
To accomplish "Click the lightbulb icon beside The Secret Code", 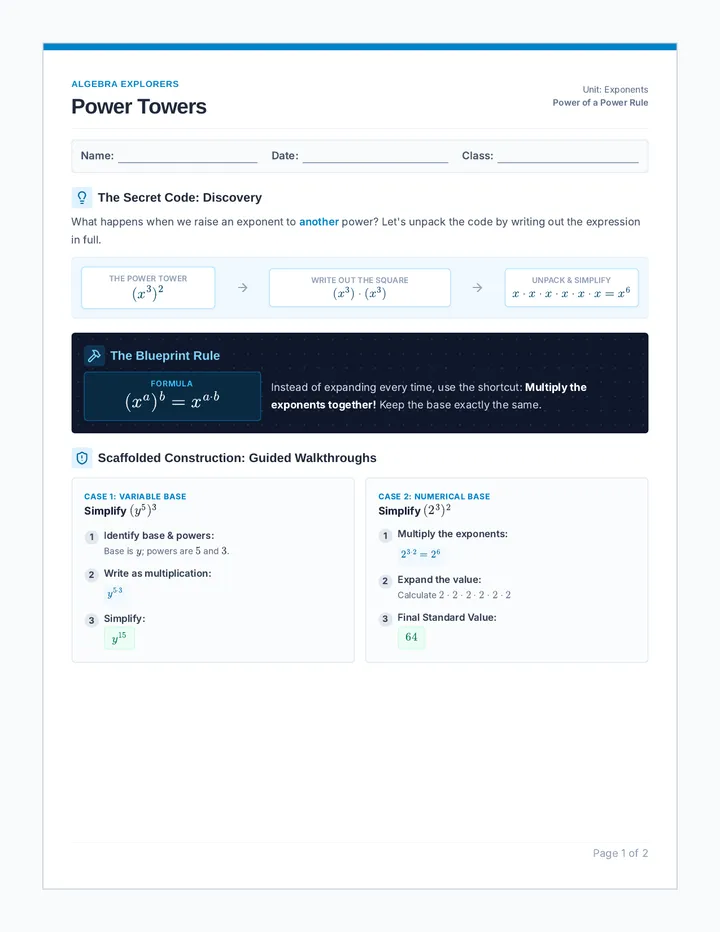I will (x=82, y=197).
